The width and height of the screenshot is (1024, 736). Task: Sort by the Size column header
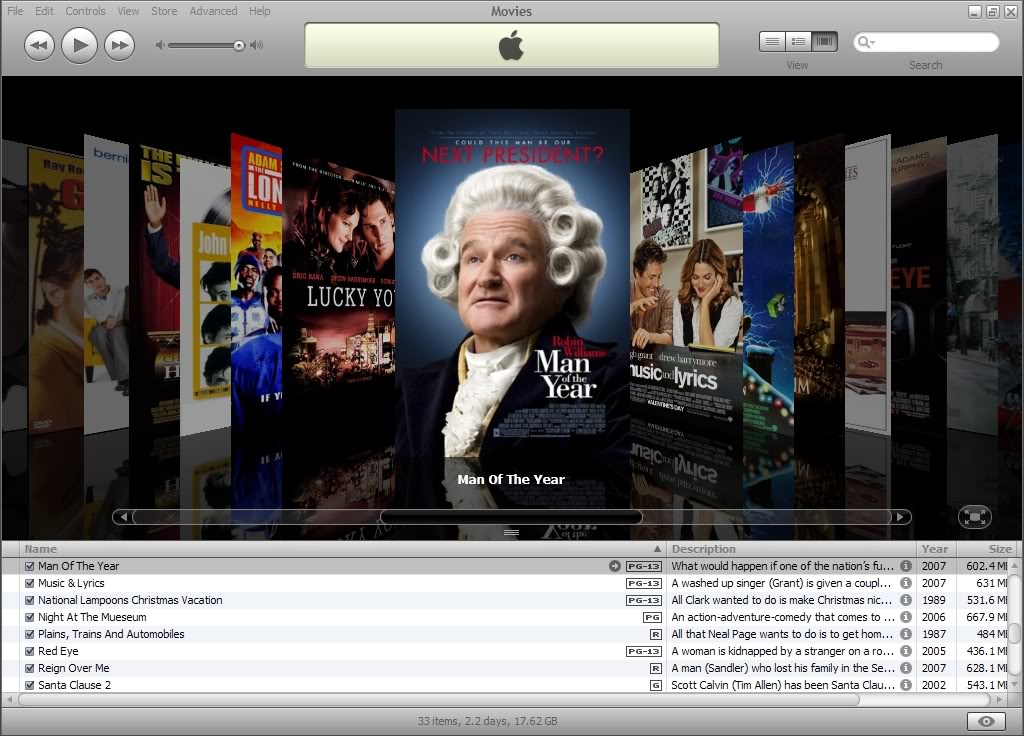(986, 549)
